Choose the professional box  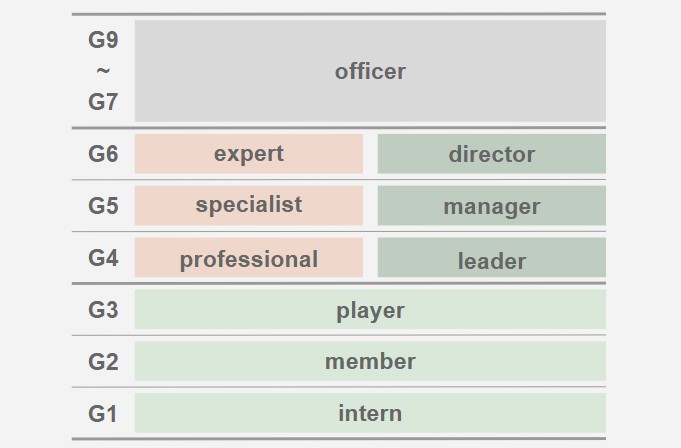click(249, 257)
